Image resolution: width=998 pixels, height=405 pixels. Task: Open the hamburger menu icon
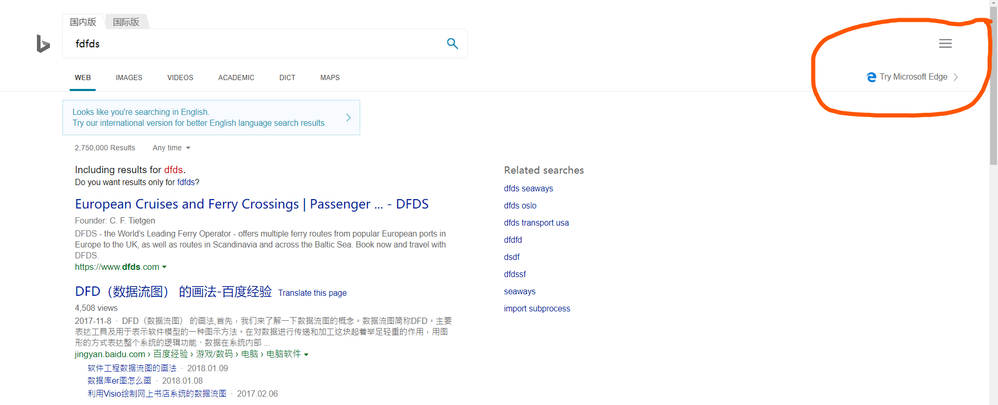click(945, 43)
